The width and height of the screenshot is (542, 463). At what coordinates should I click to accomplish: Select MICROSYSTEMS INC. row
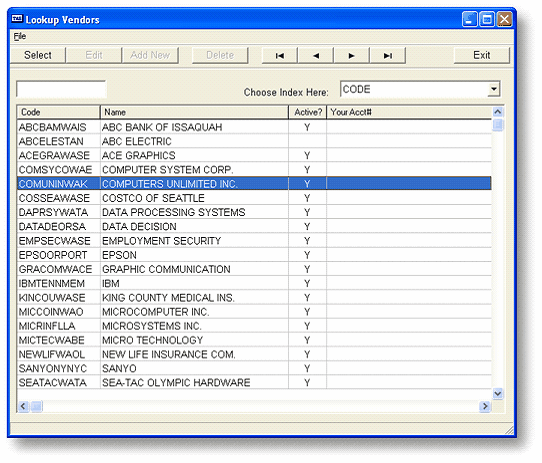click(x=254, y=326)
